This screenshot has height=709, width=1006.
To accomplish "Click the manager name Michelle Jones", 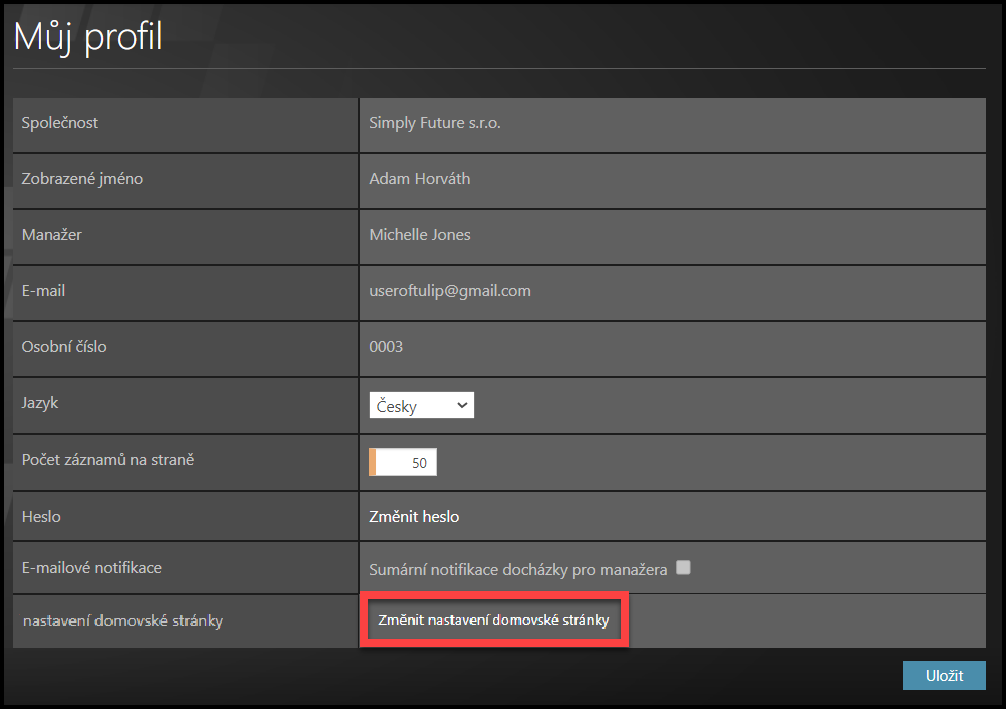I will point(419,235).
